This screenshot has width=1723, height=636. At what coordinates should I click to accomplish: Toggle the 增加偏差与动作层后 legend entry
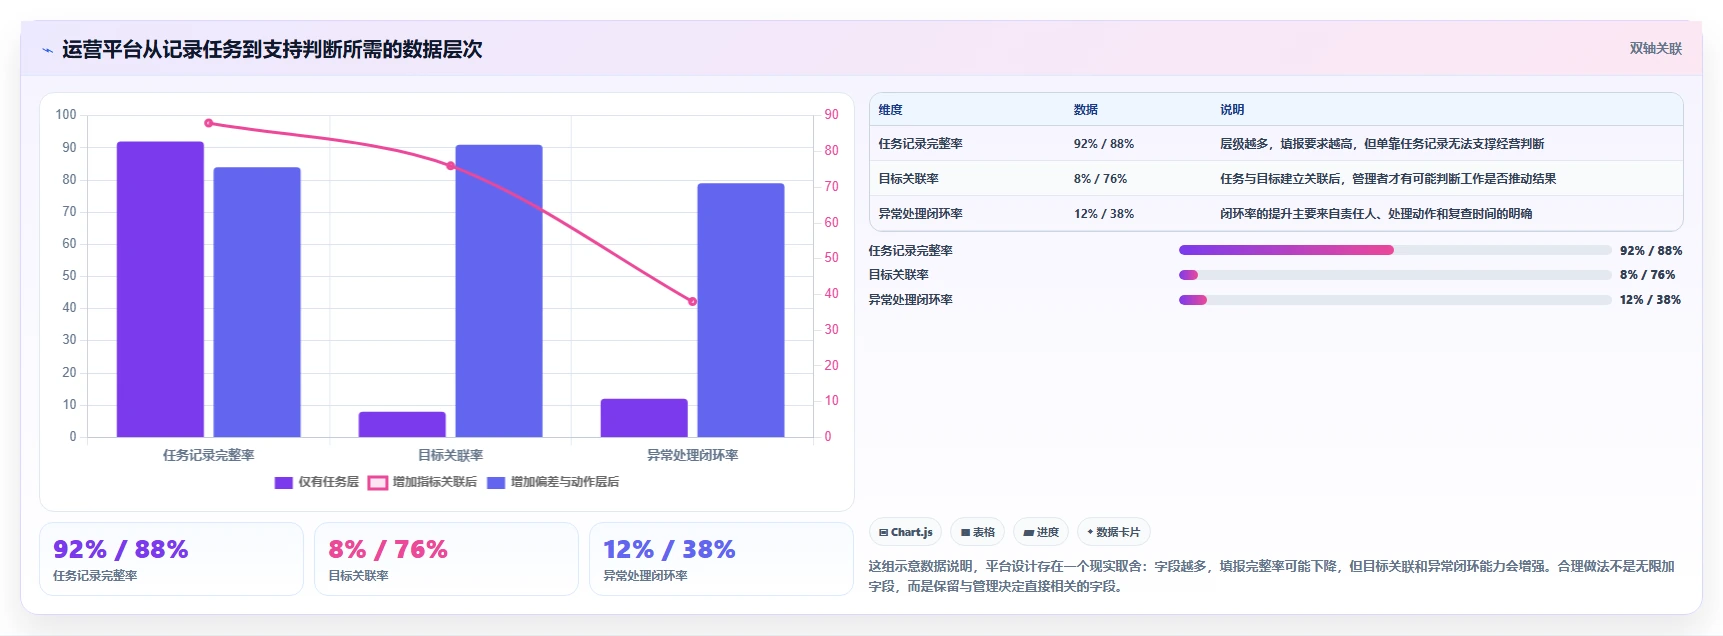pyautogui.click(x=553, y=482)
